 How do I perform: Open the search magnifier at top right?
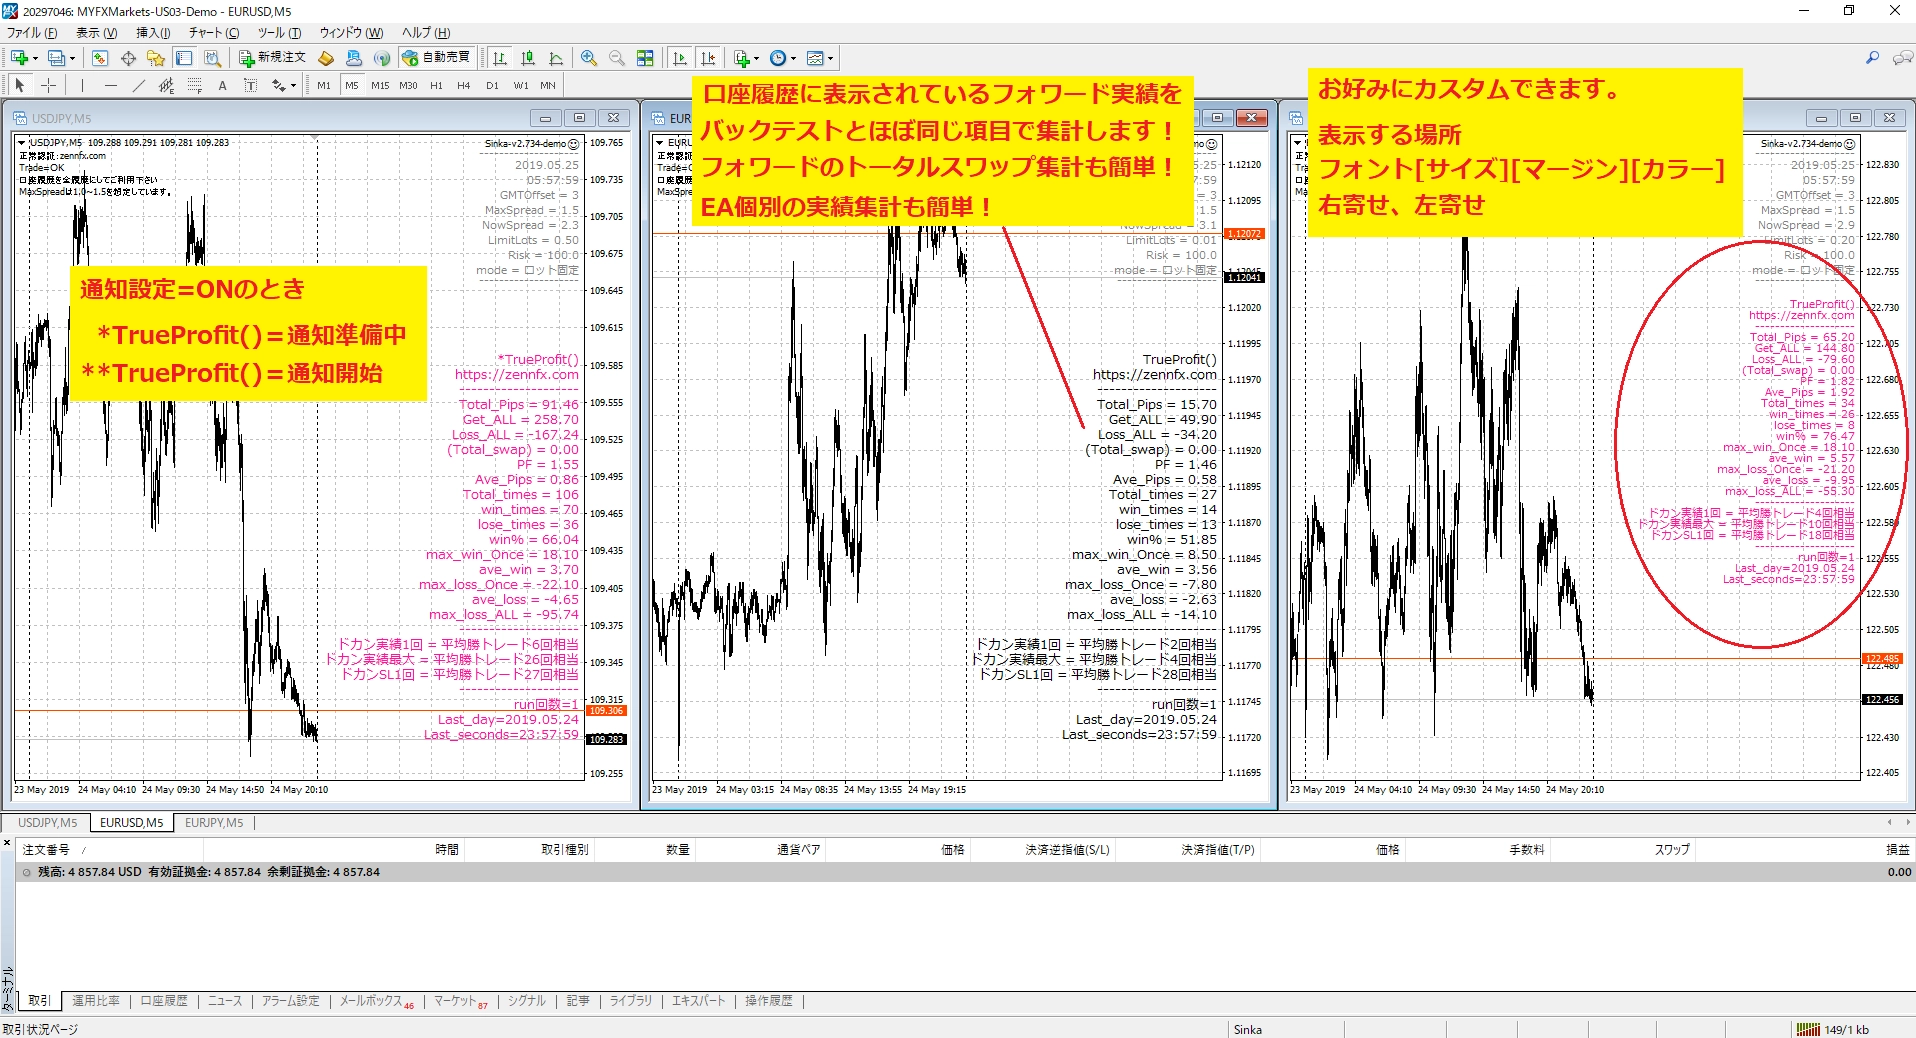(x=1873, y=58)
